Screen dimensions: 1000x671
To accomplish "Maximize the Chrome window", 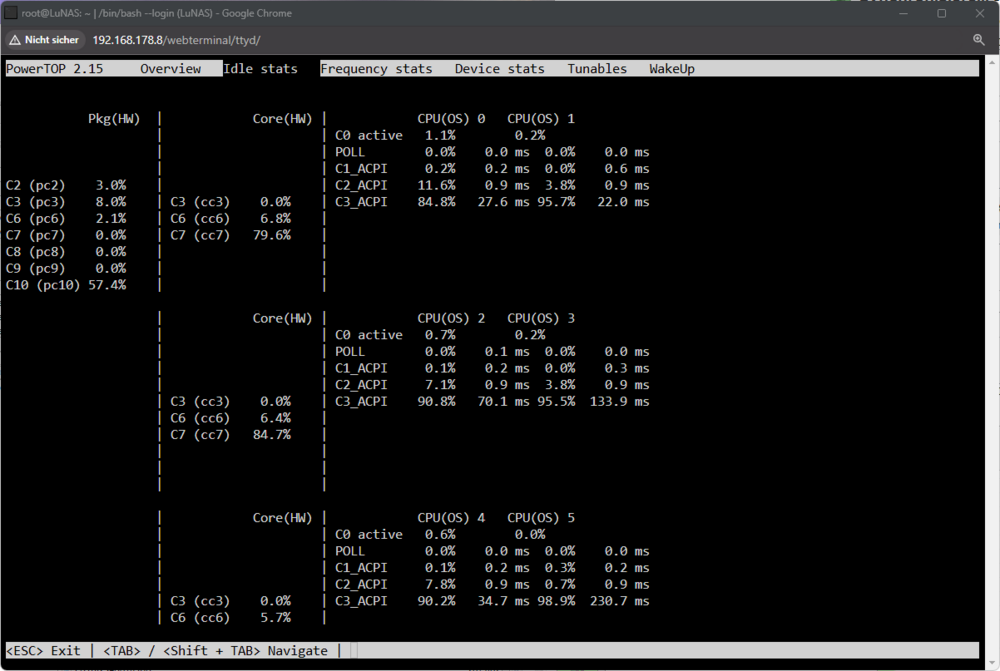I will point(941,13).
